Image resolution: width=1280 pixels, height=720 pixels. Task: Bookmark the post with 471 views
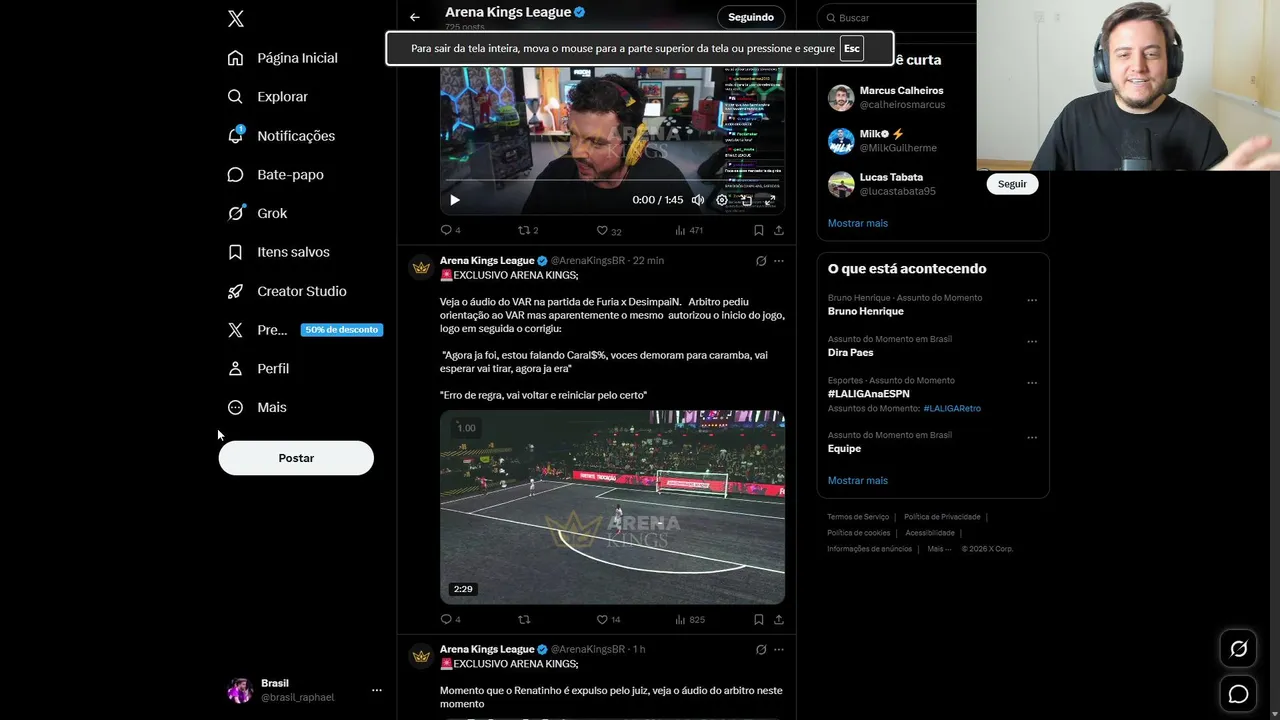759,230
